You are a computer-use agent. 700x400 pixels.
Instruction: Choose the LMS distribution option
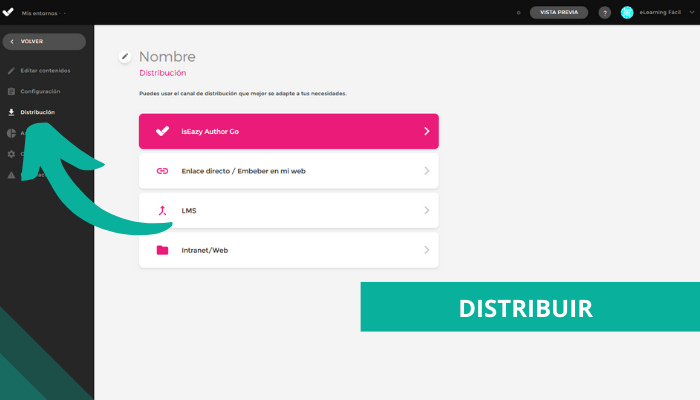[x=289, y=210]
